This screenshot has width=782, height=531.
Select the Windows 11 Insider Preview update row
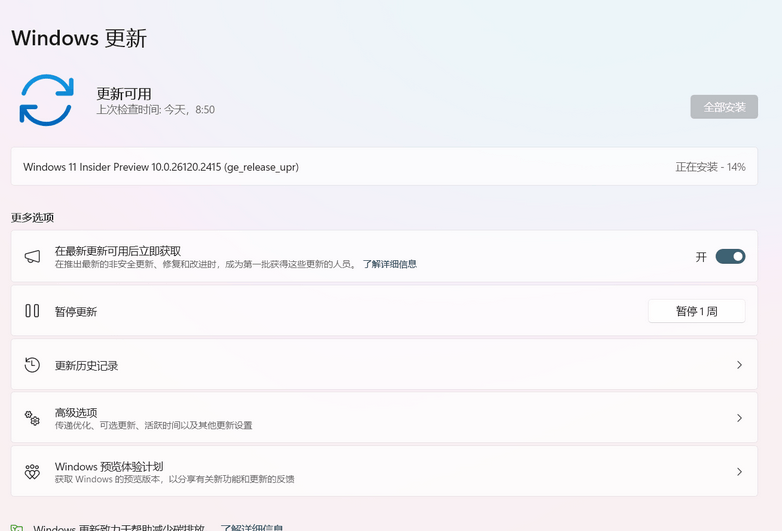tap(384, 167)
